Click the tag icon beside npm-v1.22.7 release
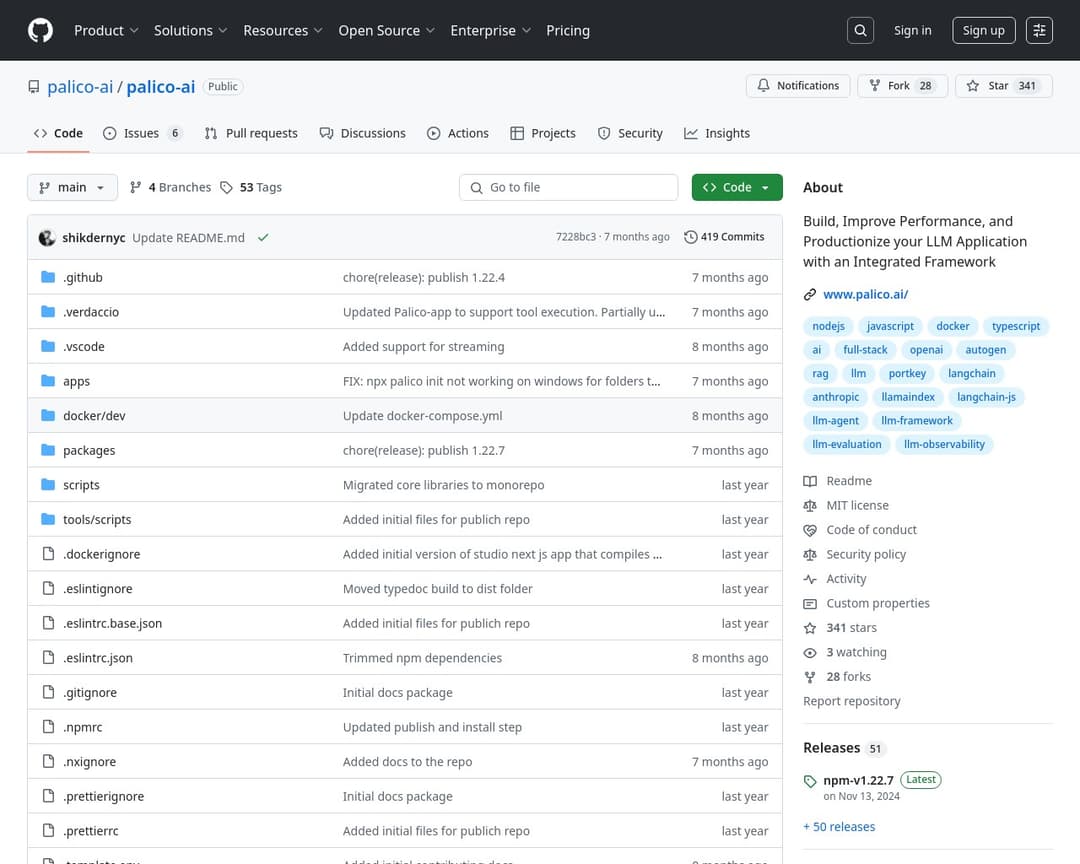The height and width of the screenshot is (864, 1080). (x=810, y=781)
